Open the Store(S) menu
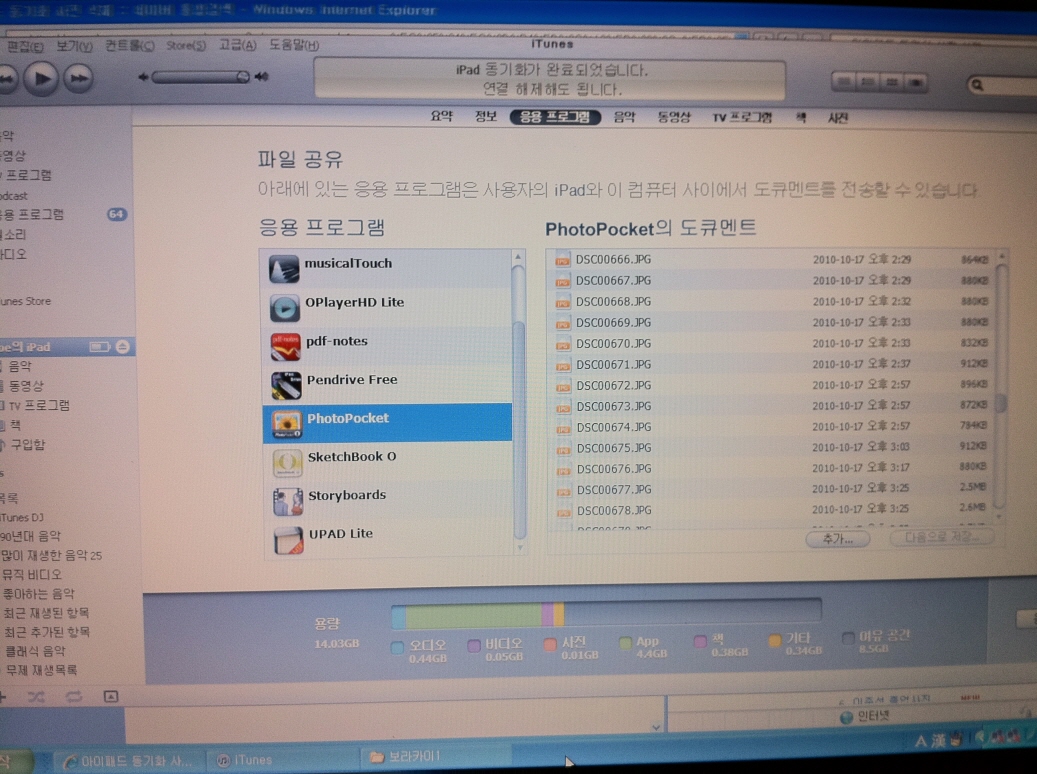This screenshot has width=1037, height=774. click(x=186, y=46)
